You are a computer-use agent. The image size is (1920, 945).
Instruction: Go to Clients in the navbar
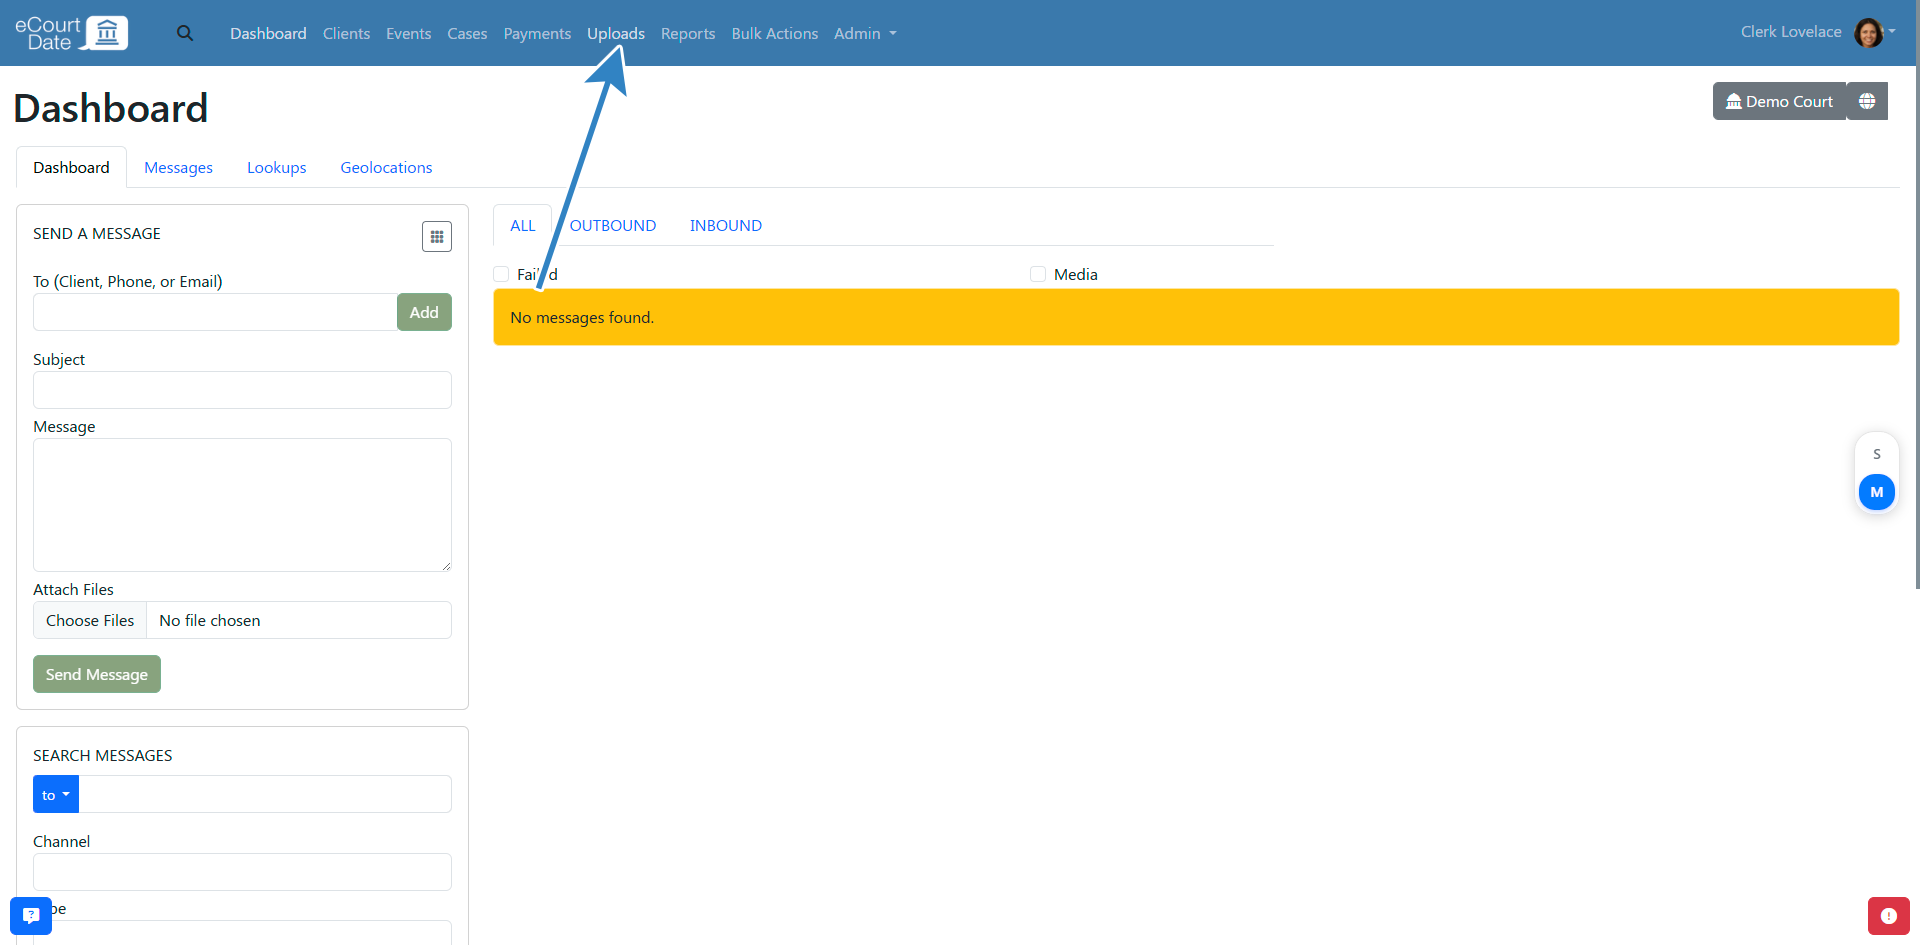tap(346, 33)
